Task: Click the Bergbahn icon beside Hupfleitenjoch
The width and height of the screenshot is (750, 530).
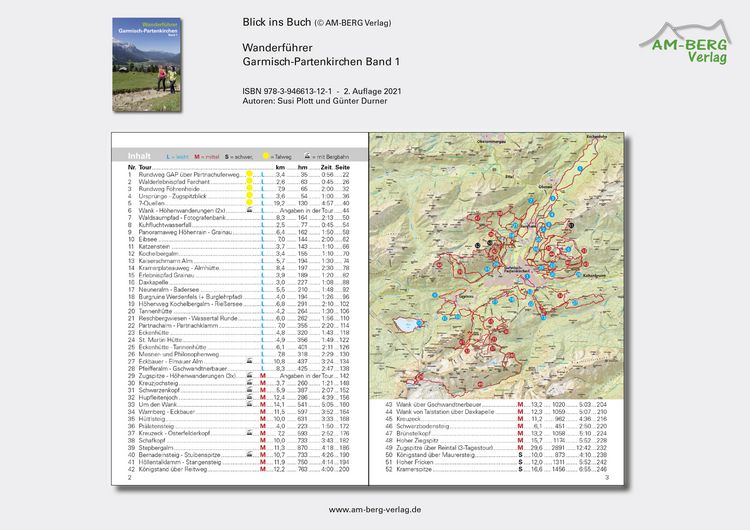Action: point(249,397)
